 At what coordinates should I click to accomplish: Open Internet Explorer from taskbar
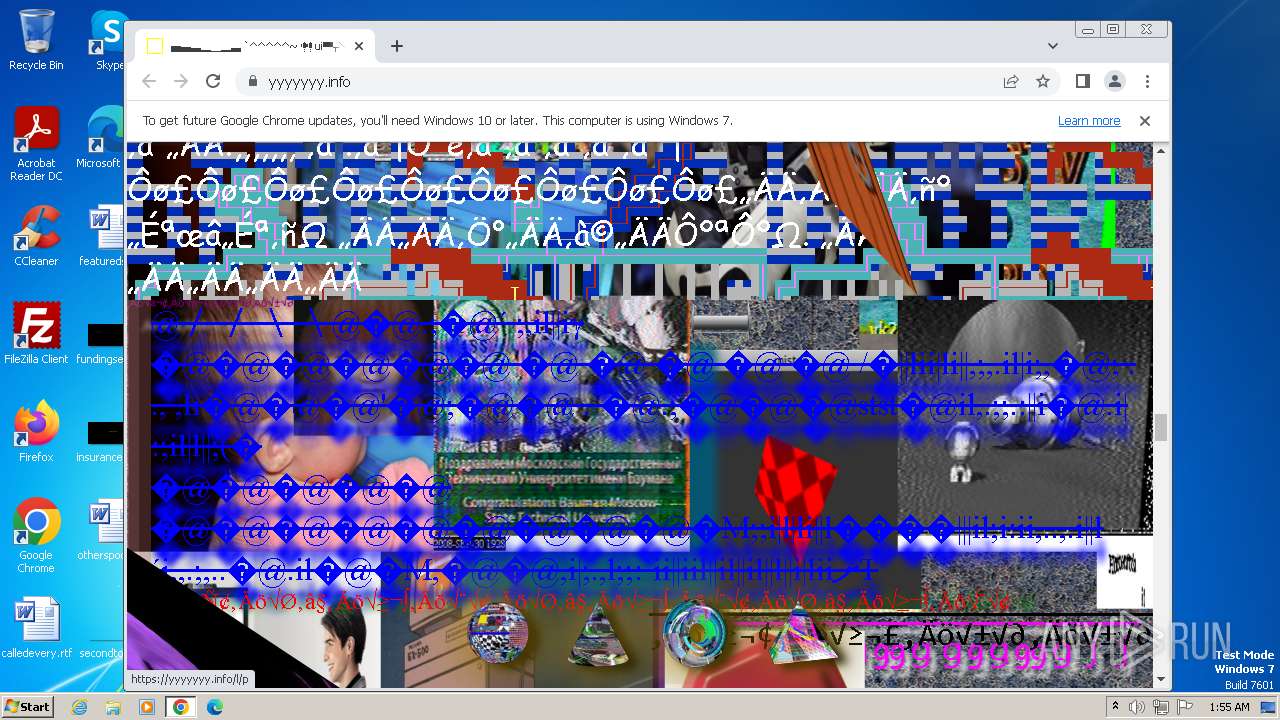[x=80, y=707]
